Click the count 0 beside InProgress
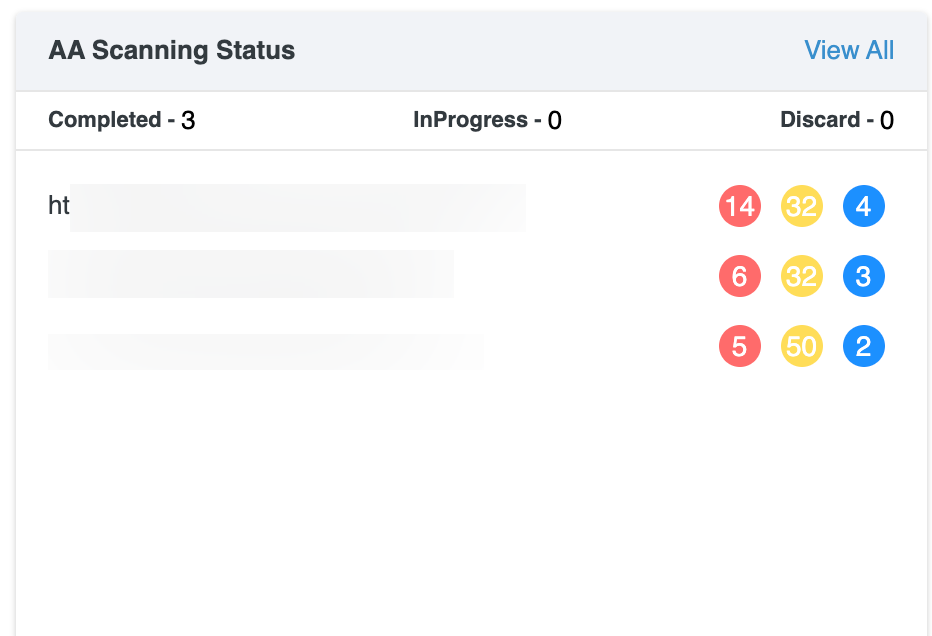 point(554,121)
